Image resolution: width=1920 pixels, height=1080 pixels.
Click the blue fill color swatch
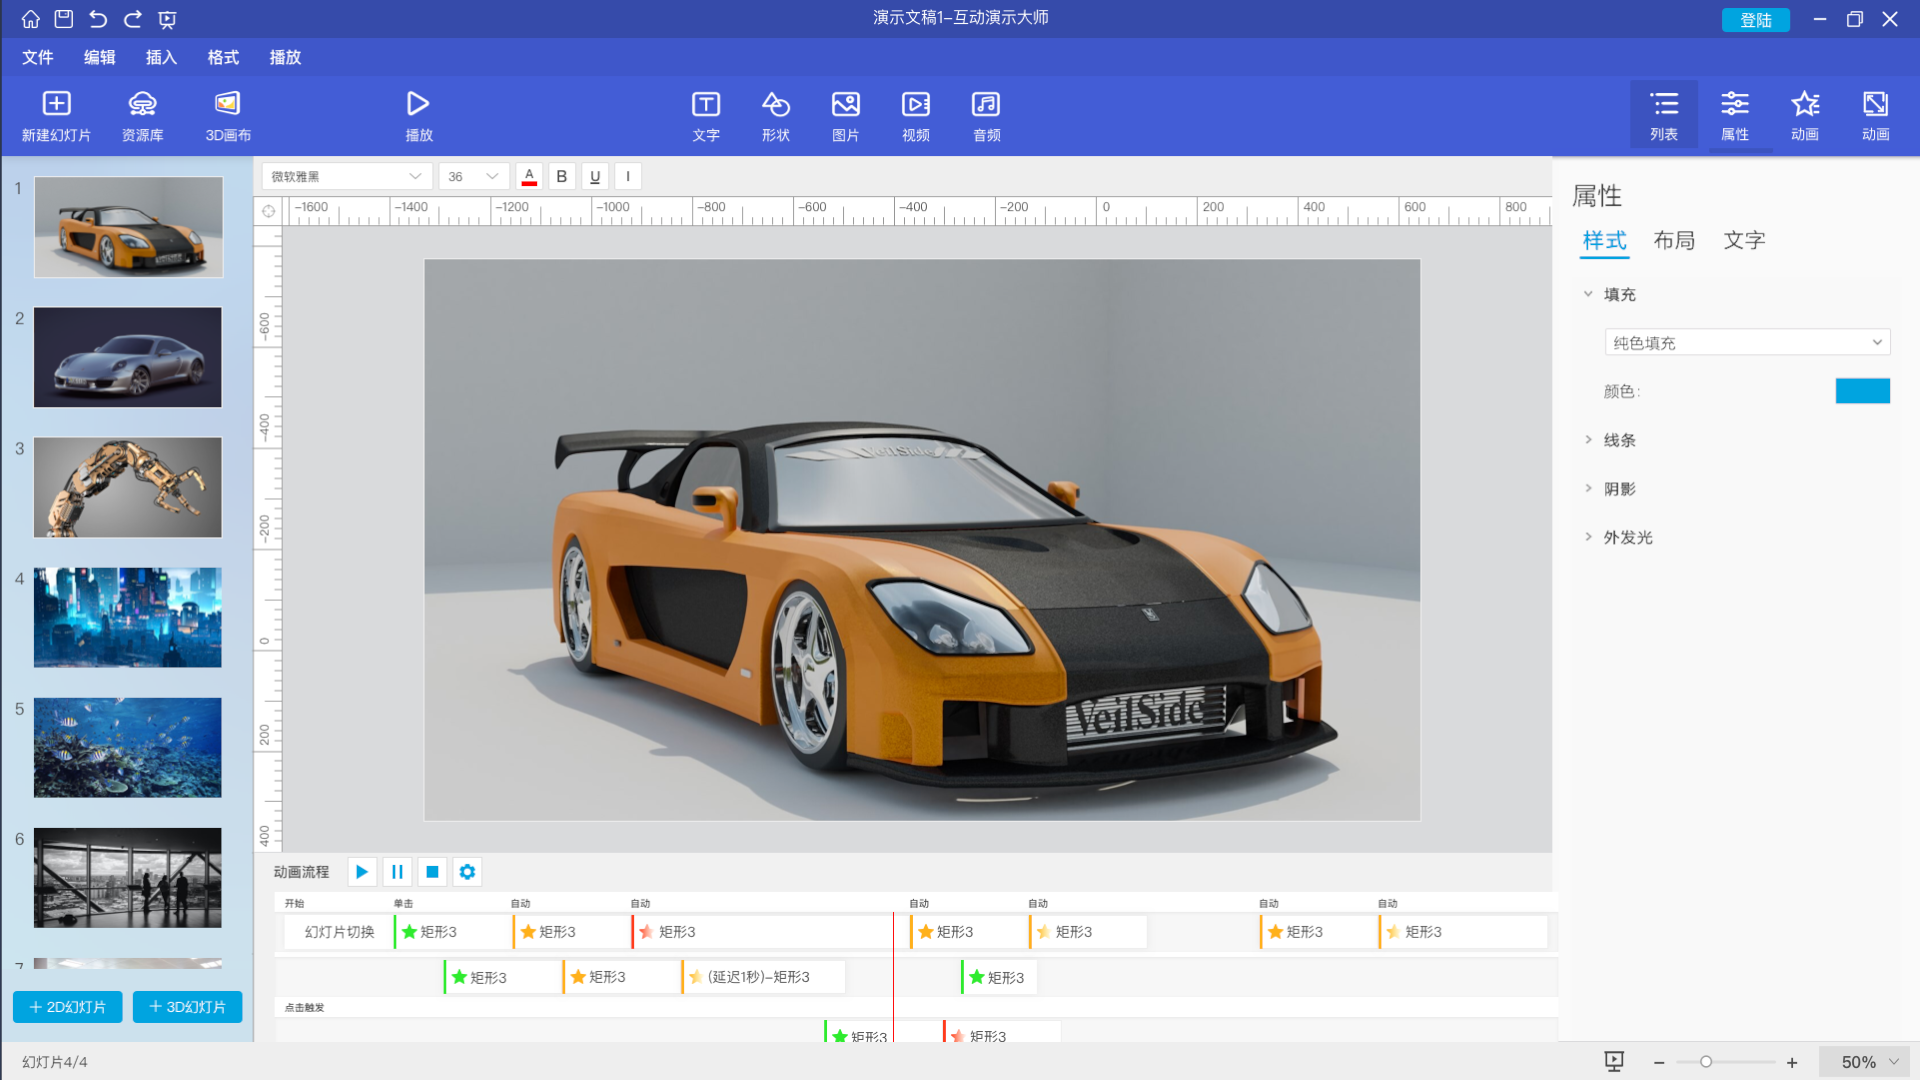(1862, 391)
